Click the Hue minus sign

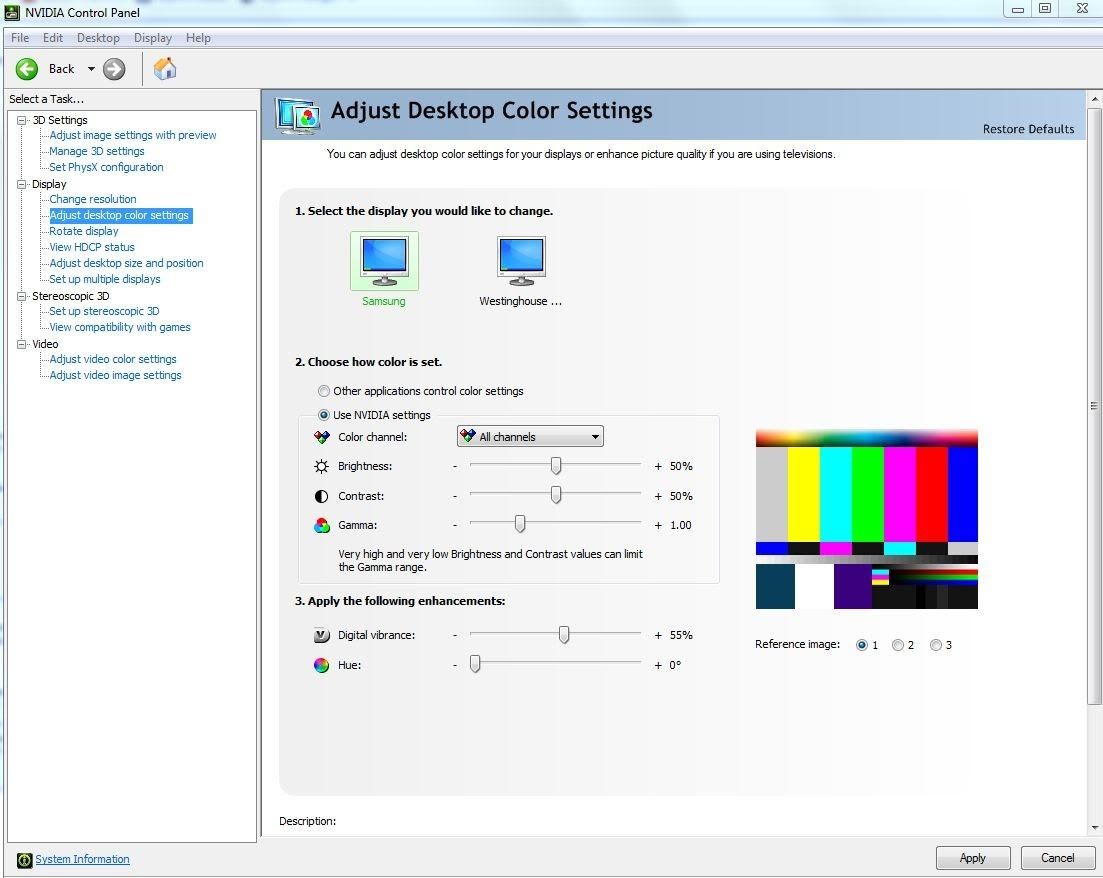coord(455,665)
